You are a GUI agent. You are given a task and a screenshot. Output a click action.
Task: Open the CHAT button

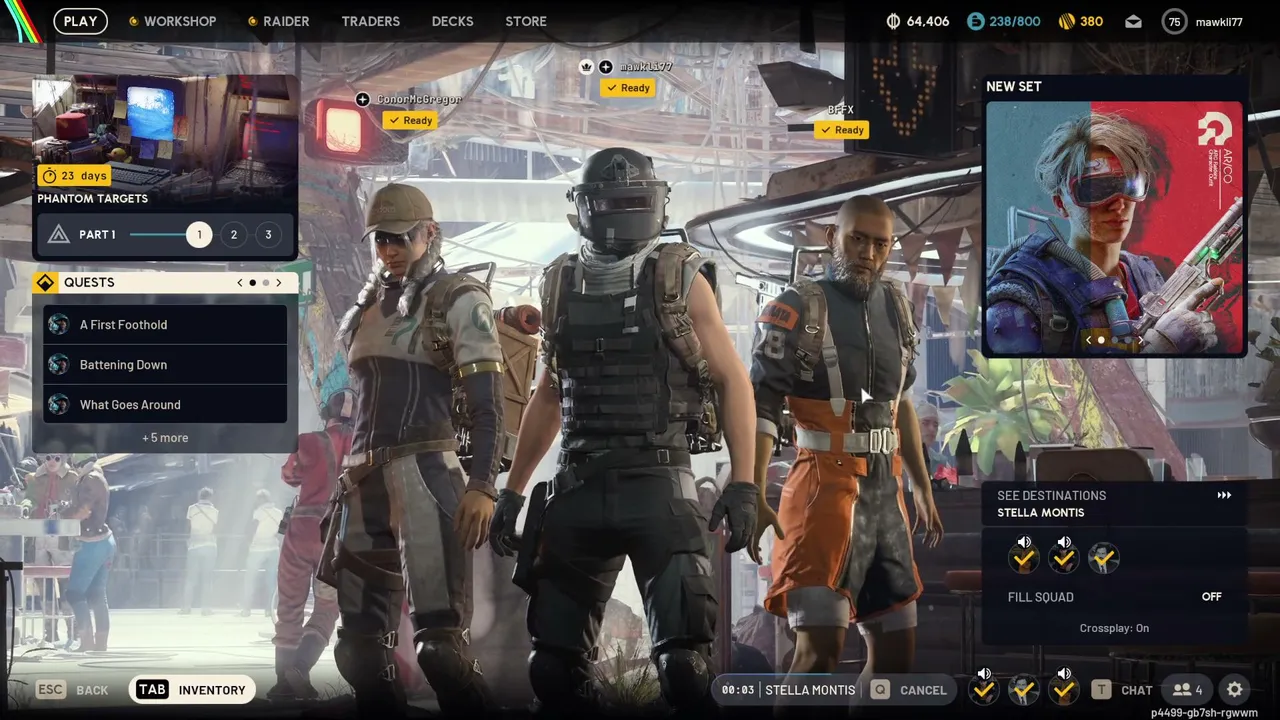(x=1122, y=690)
